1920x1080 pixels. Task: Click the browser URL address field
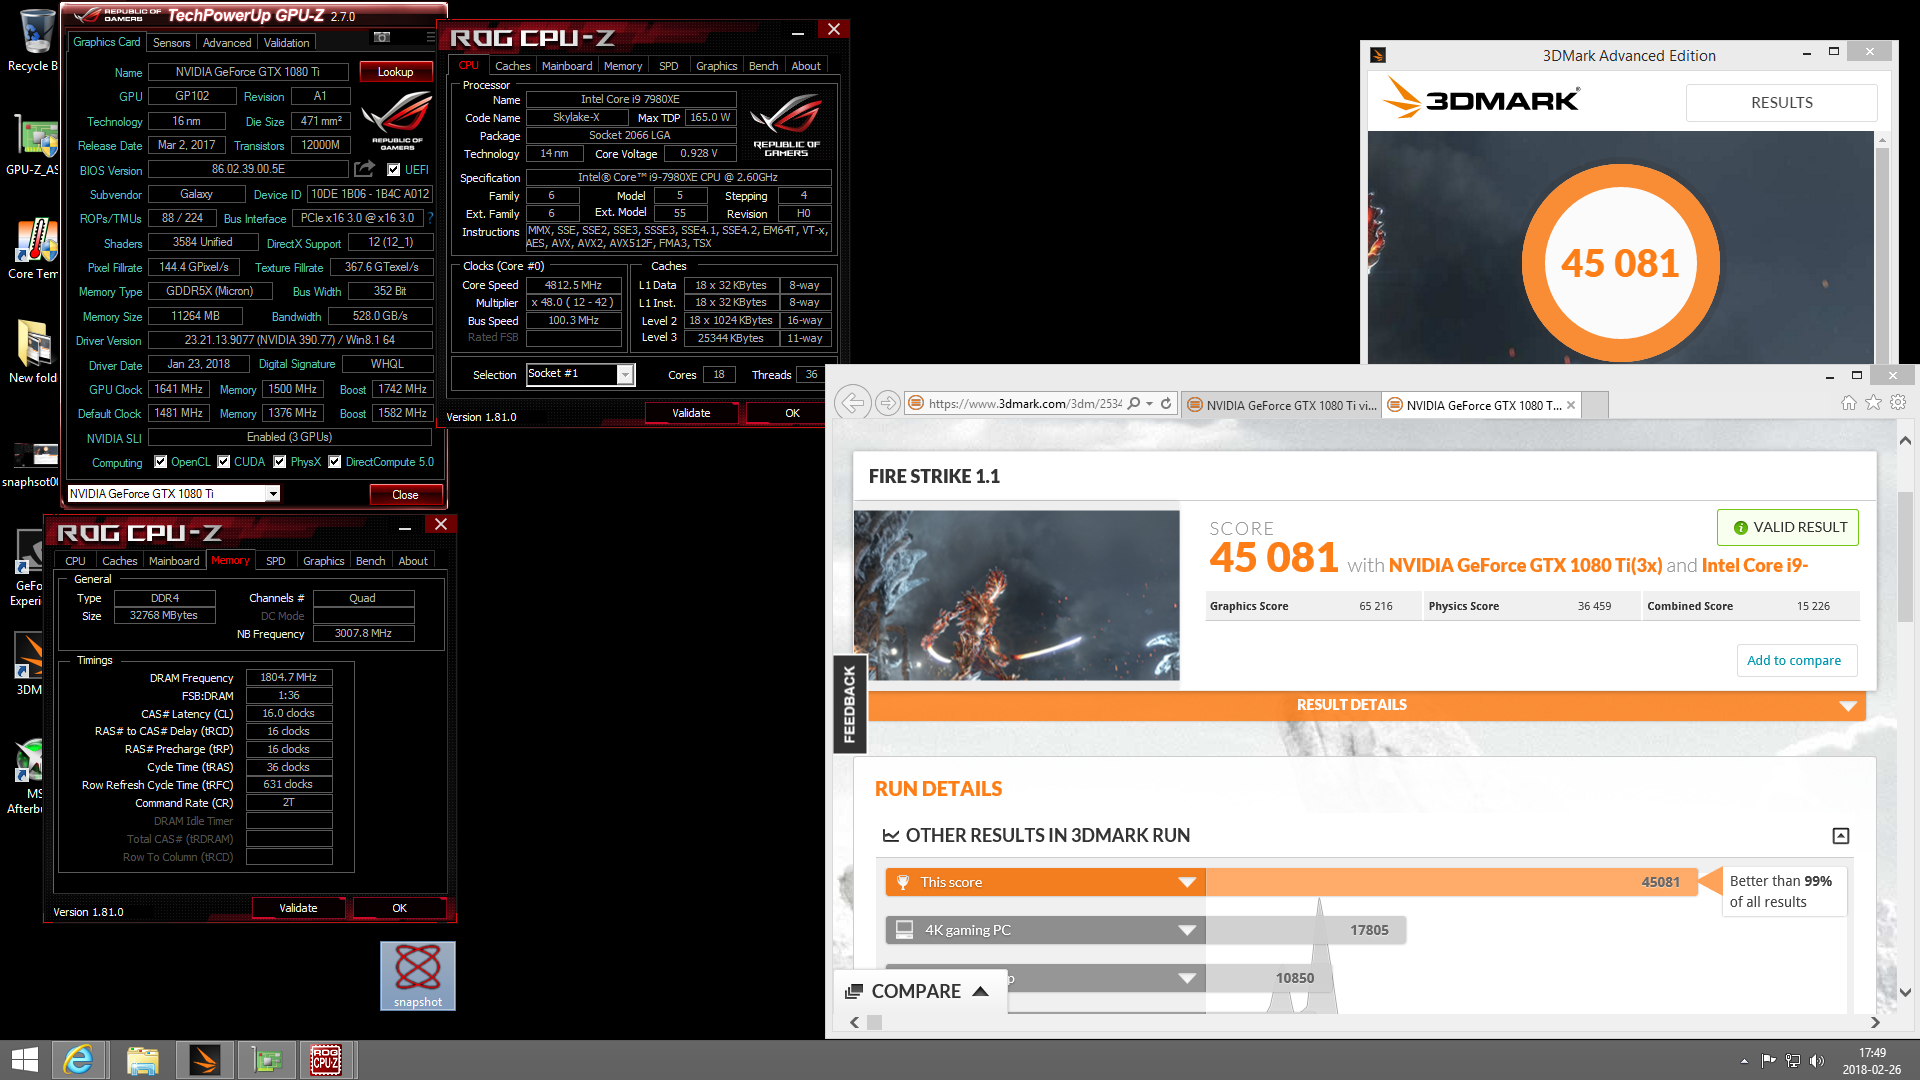tap(1024, 404)
